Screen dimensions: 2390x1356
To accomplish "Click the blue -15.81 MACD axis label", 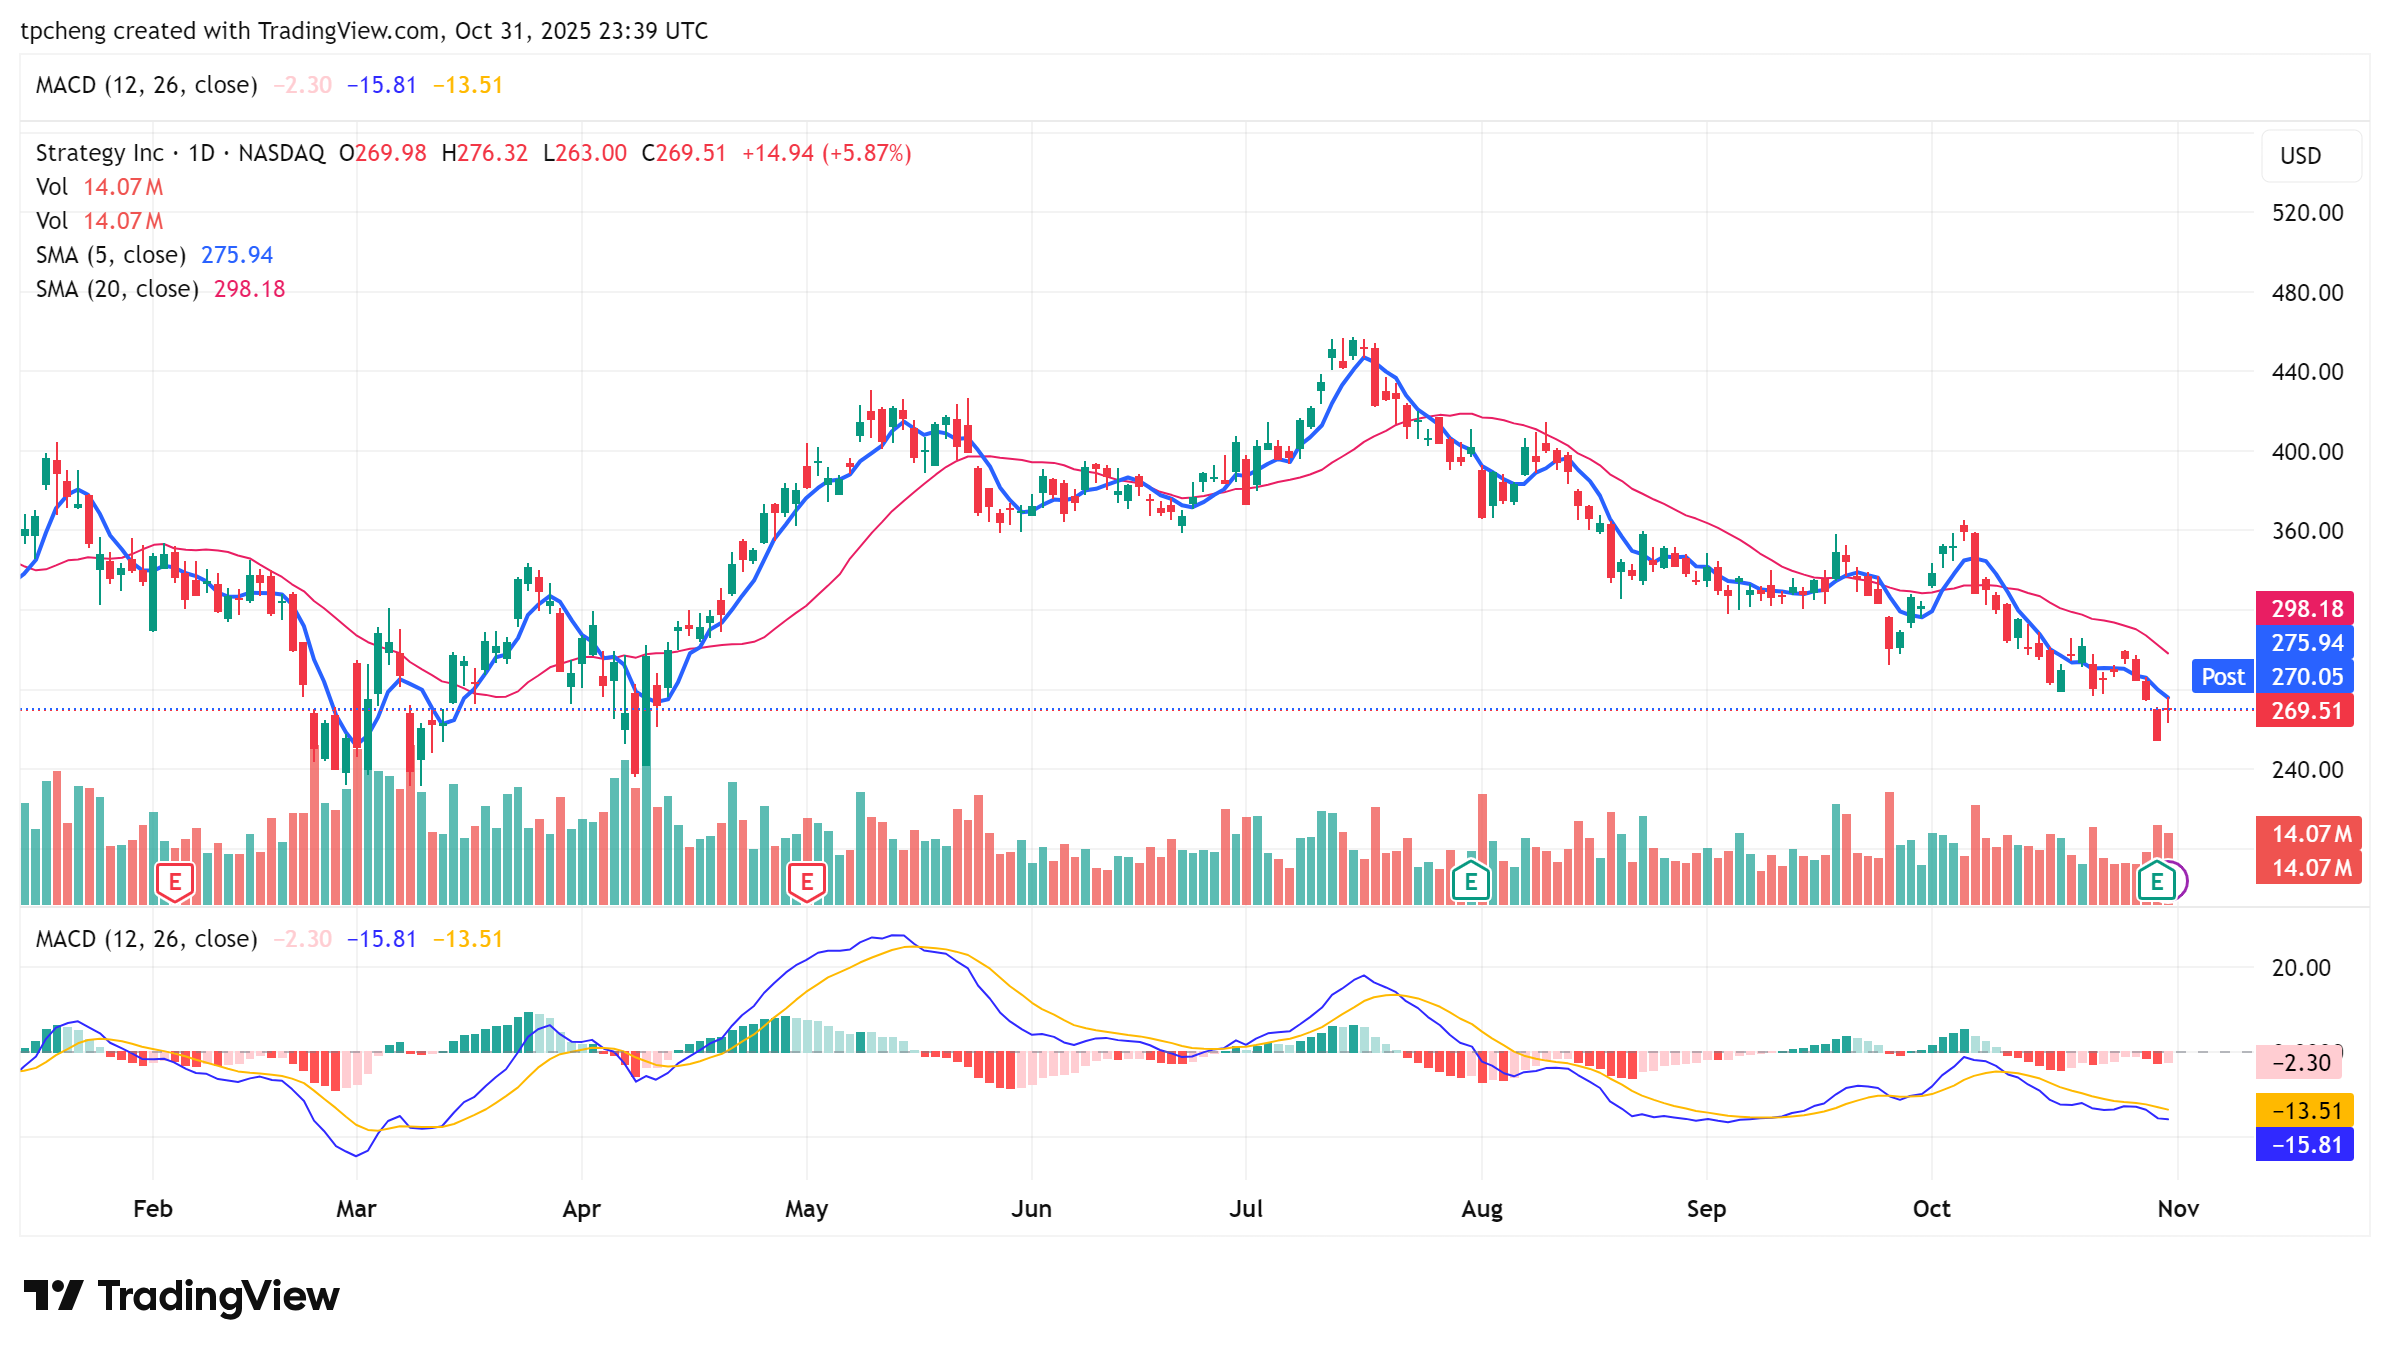I will 2305,1145.
